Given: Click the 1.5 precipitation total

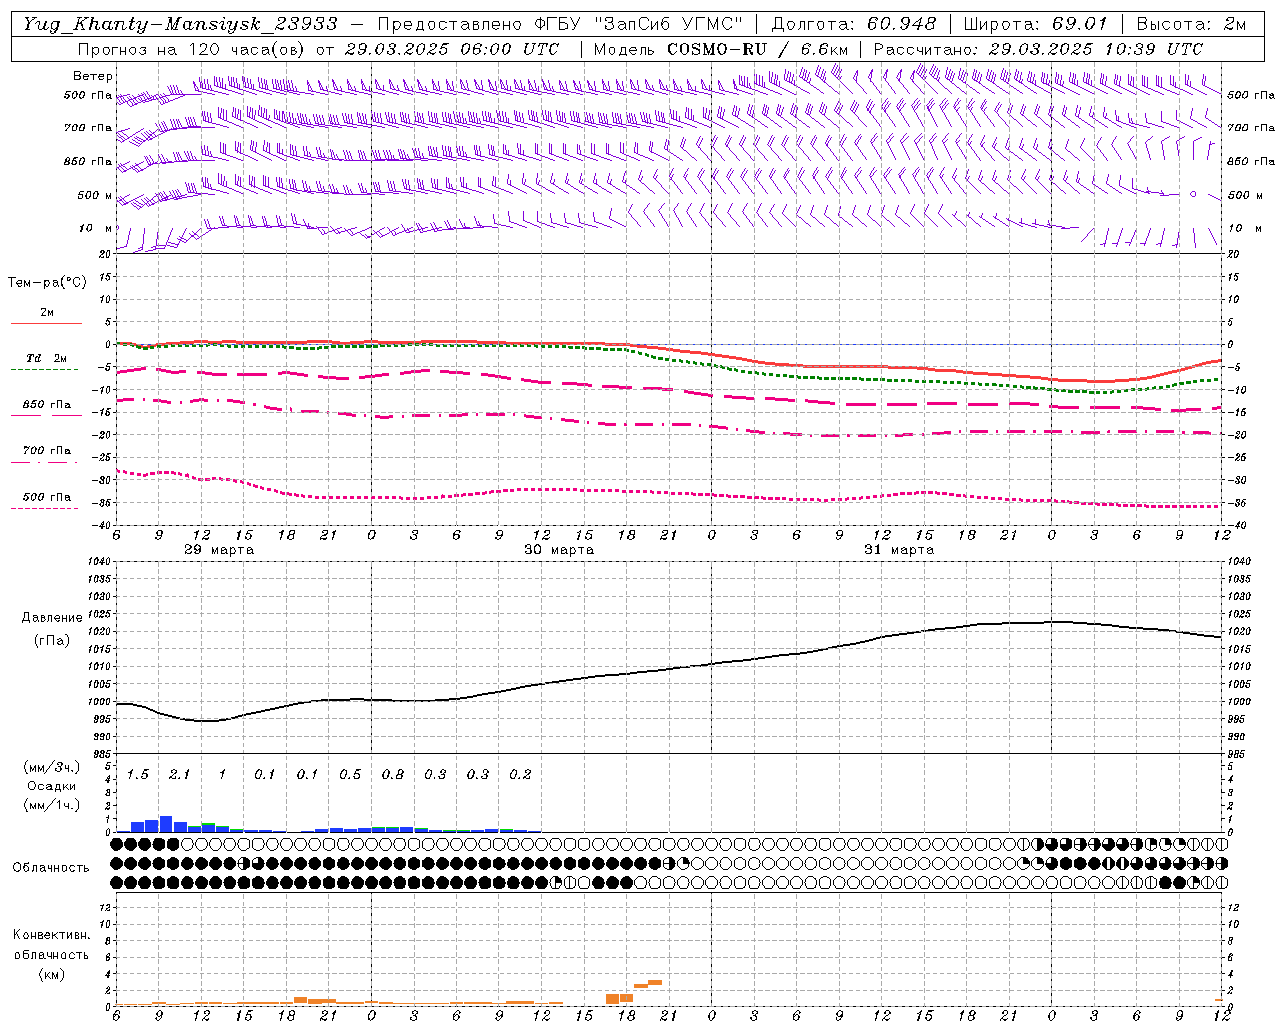Looking at the screenshot, I should tap(138, 774).
